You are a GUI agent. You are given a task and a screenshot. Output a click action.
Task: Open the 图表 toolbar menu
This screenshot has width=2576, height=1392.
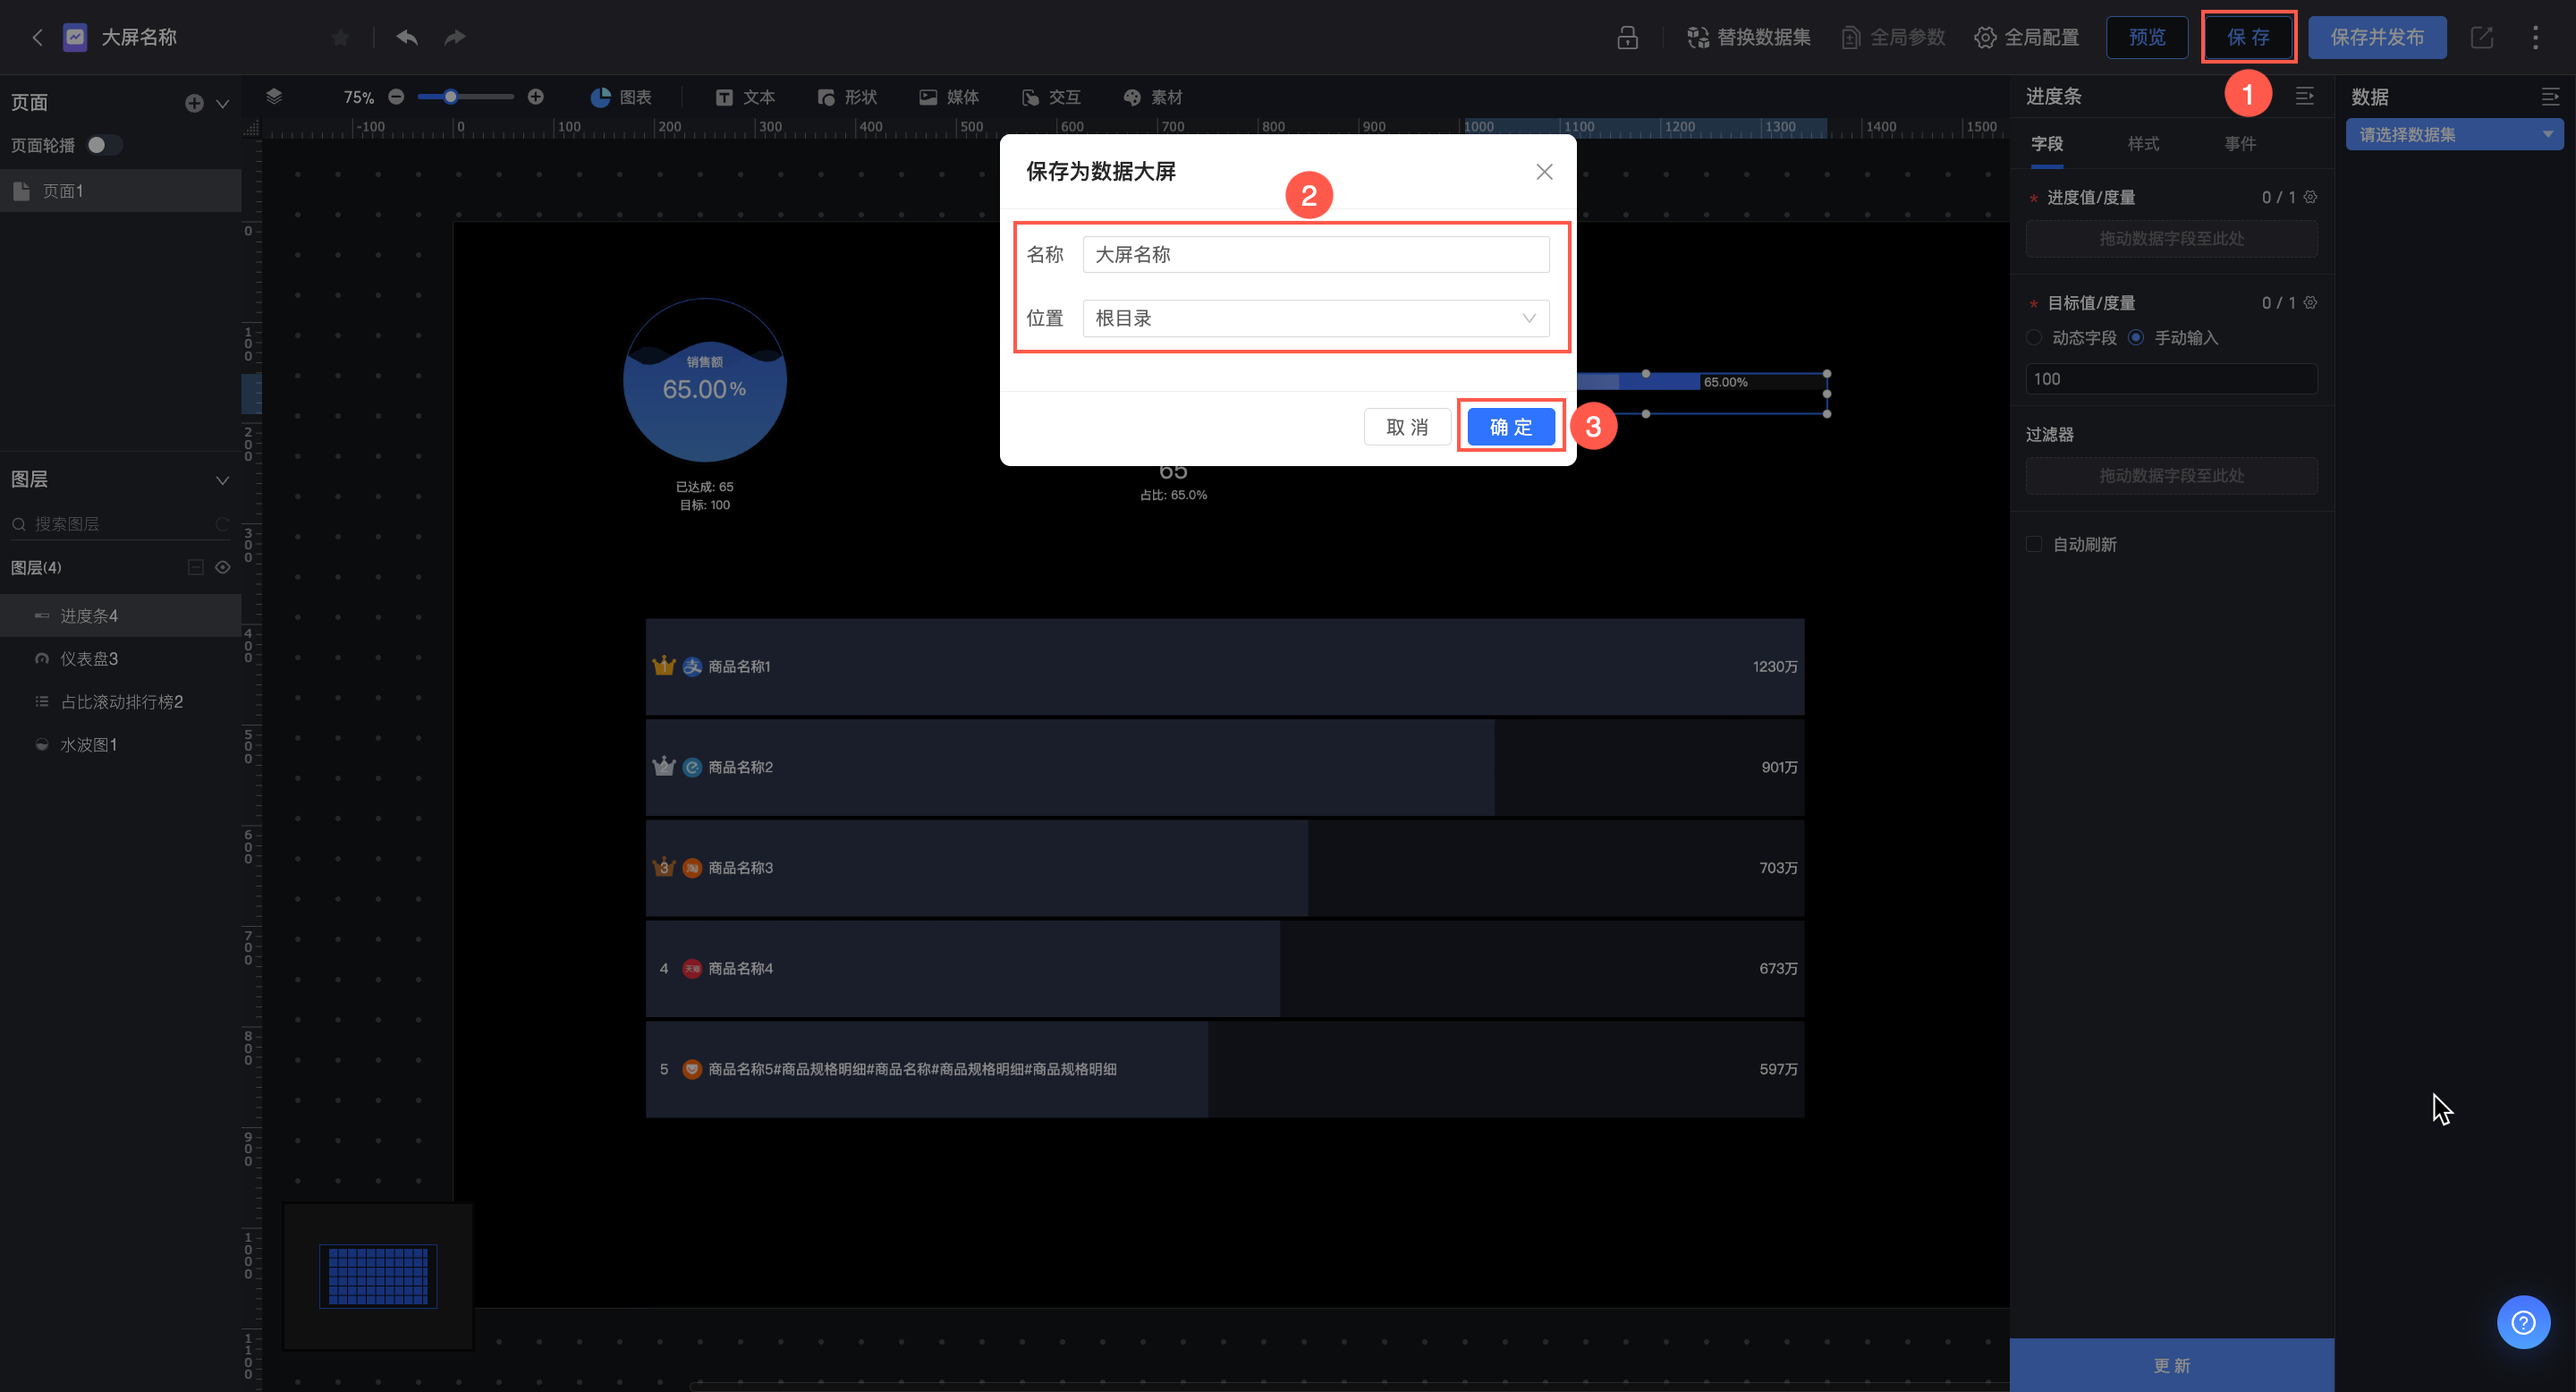click(622, 97)
